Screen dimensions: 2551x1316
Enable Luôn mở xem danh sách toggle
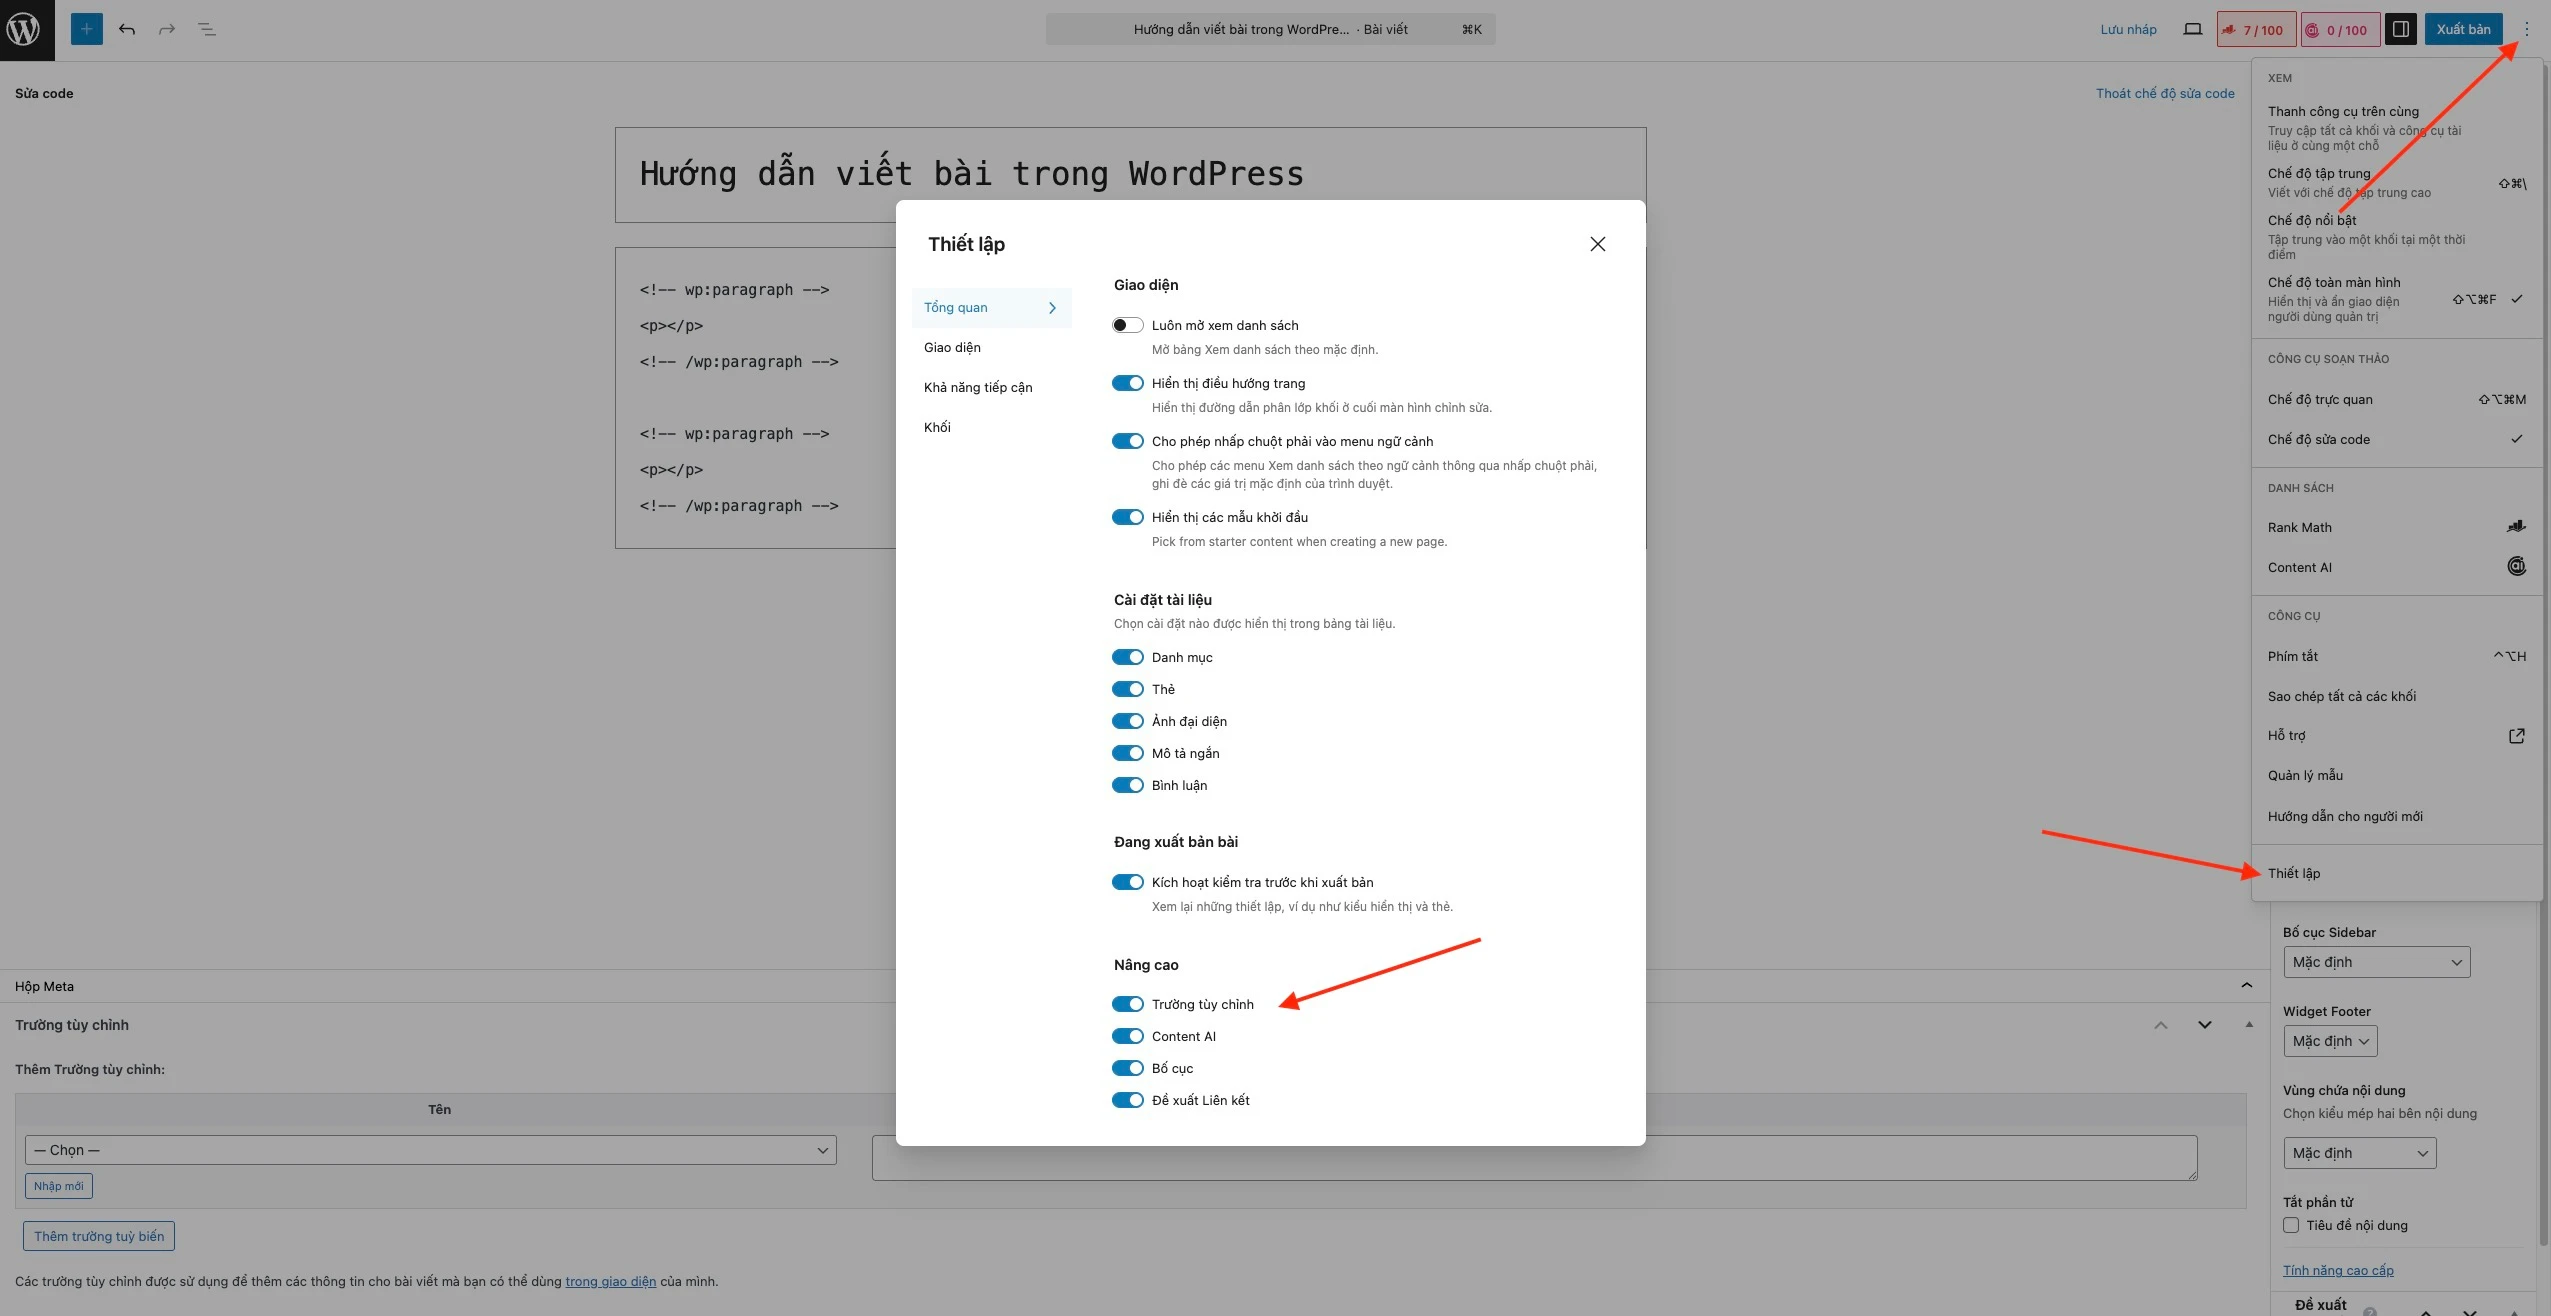(x=1127, y=325)
